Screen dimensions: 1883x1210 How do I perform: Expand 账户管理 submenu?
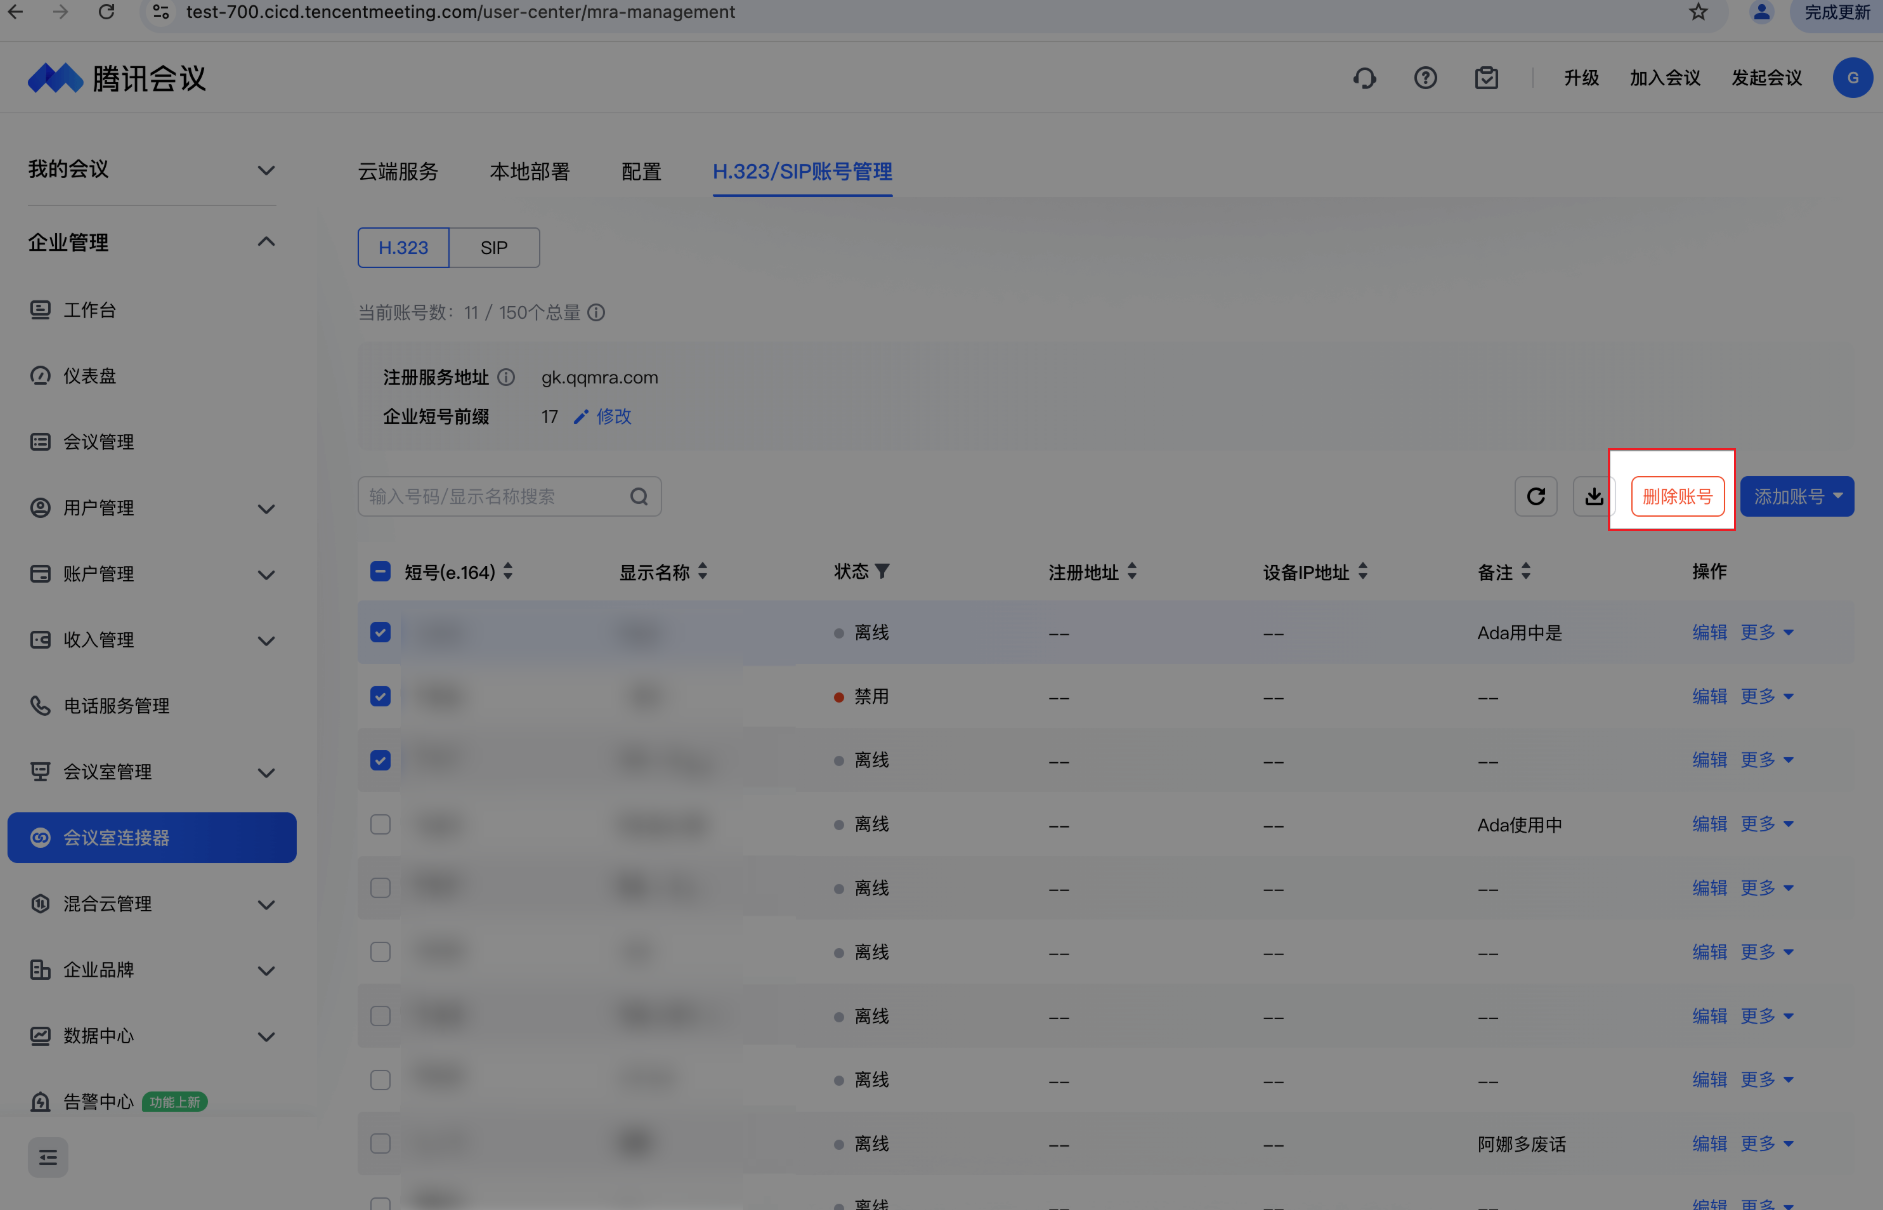click(x=266, y=574)
